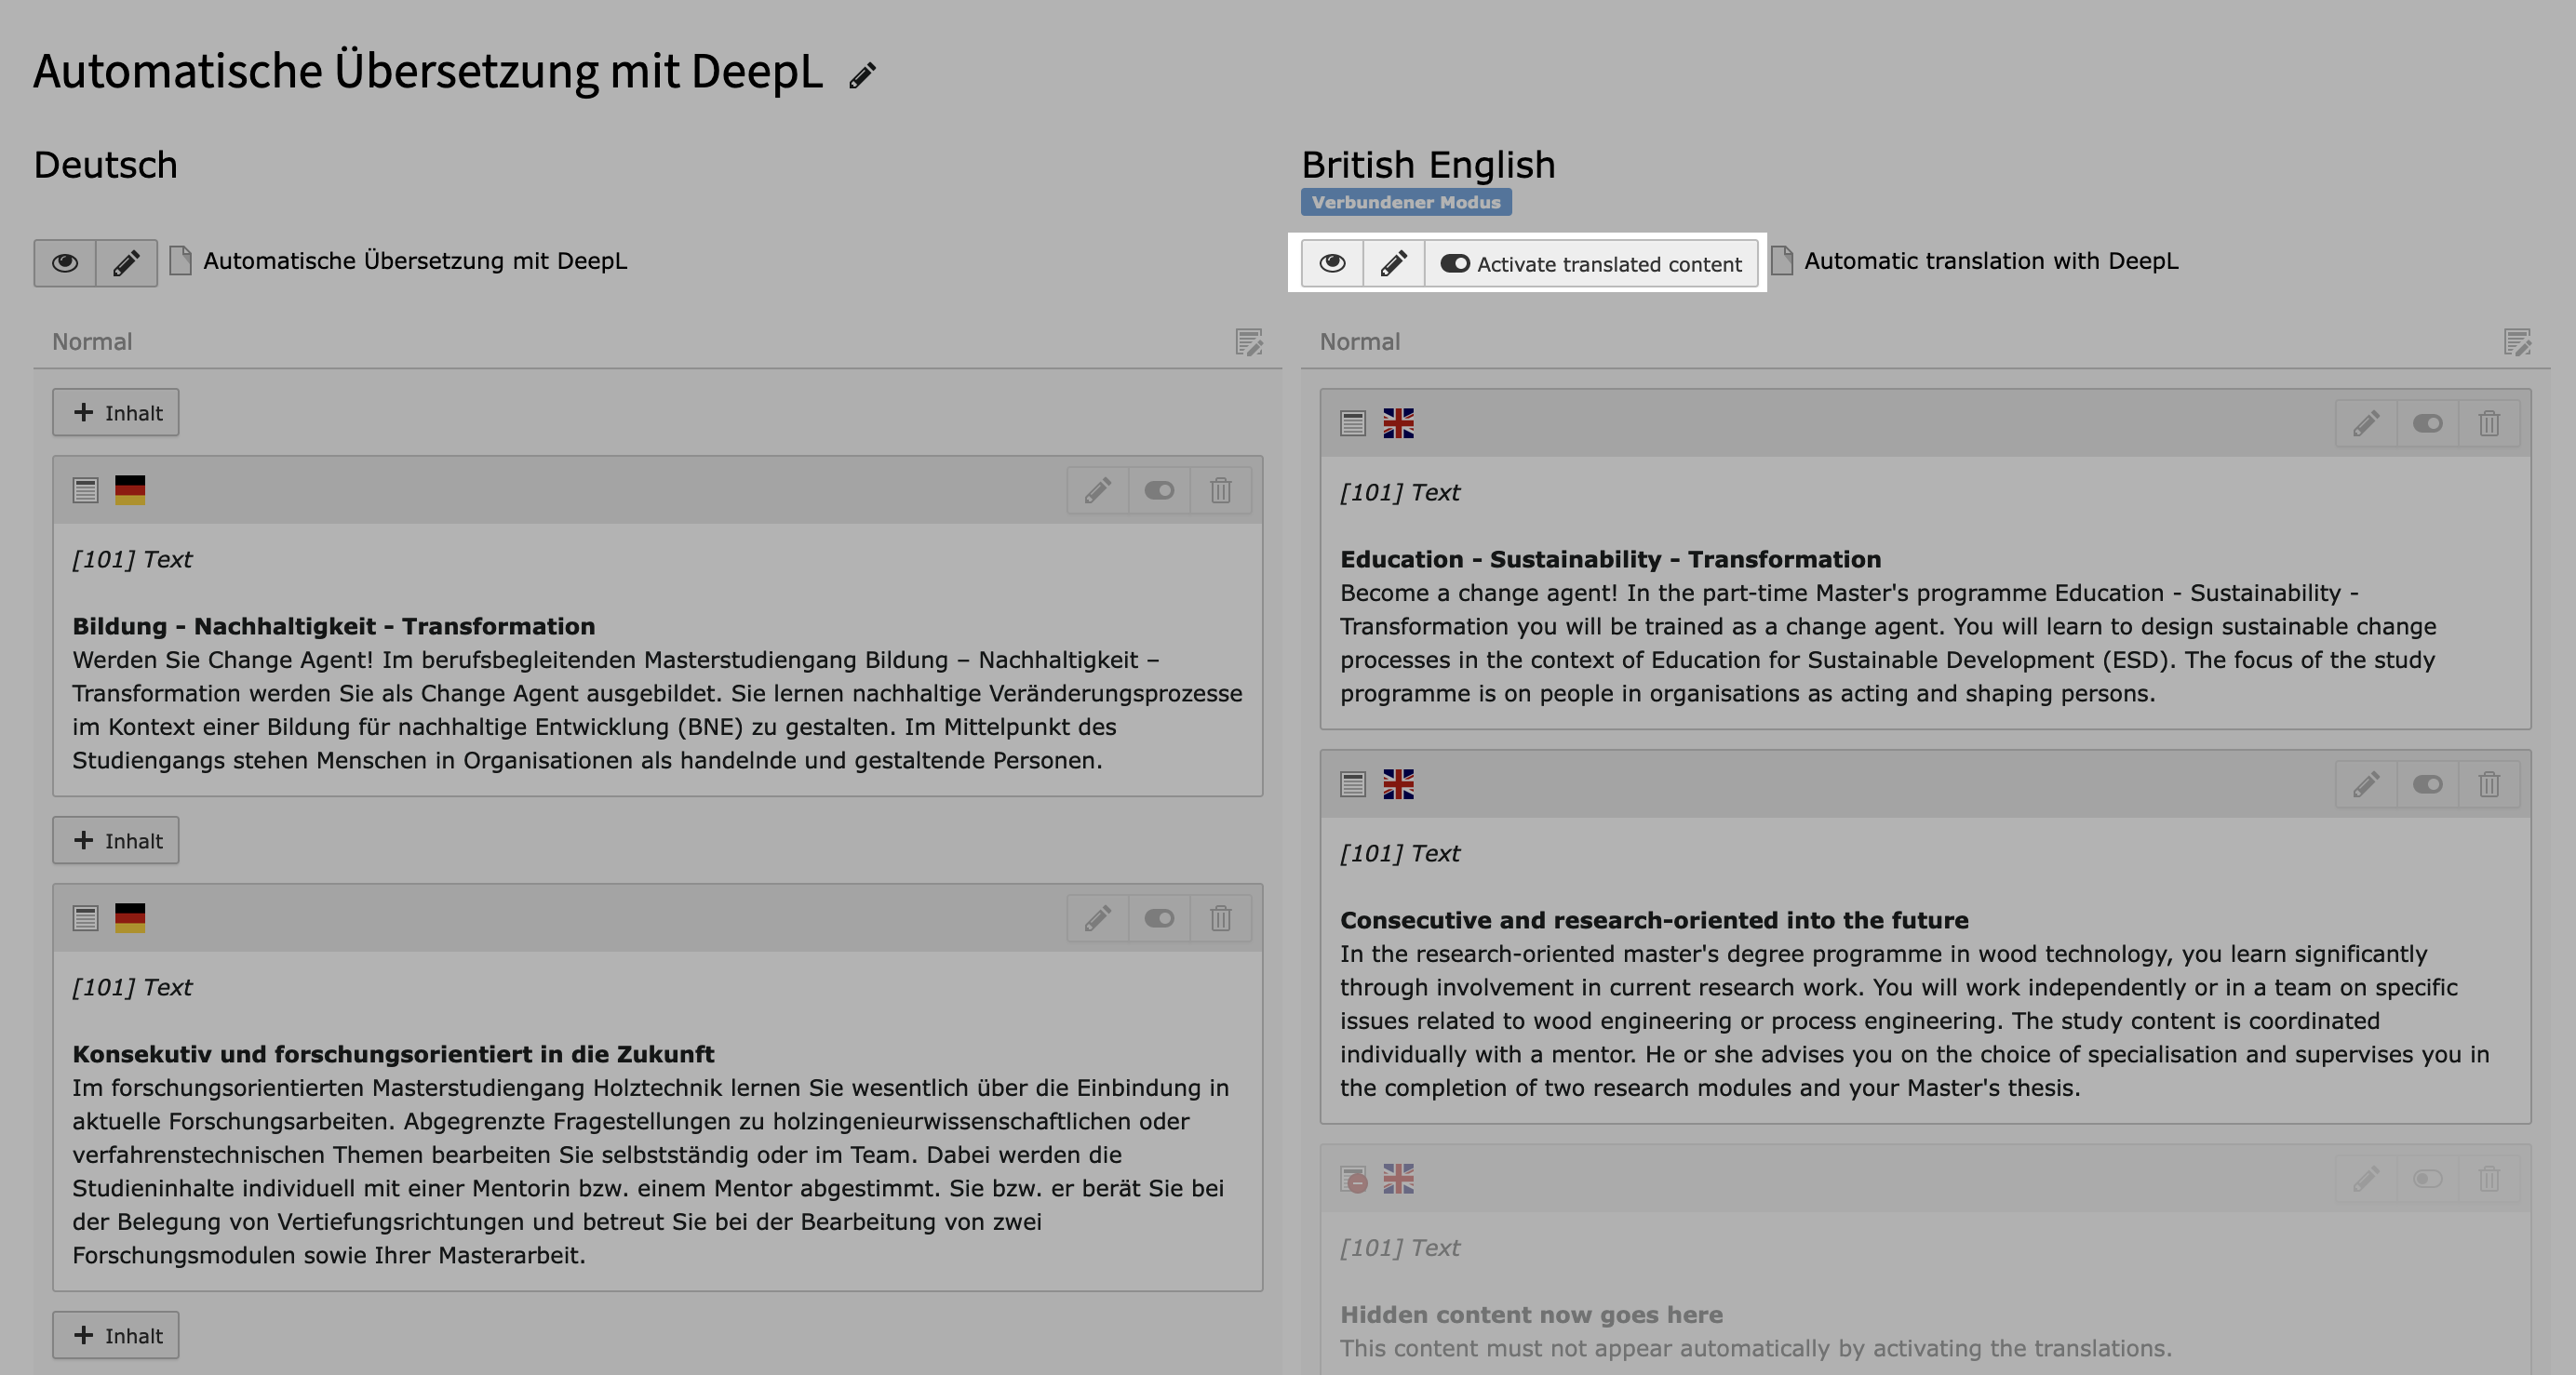Select the 'Deutsch' column heading
Image resolution: width=2576 pixels, height=1375 pixels.
[x=104, y=164]
